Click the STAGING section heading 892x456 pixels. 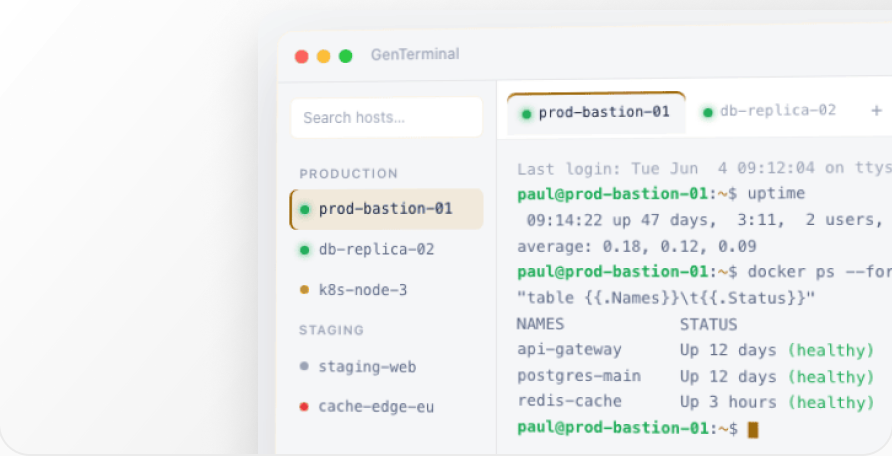(332, 330)
